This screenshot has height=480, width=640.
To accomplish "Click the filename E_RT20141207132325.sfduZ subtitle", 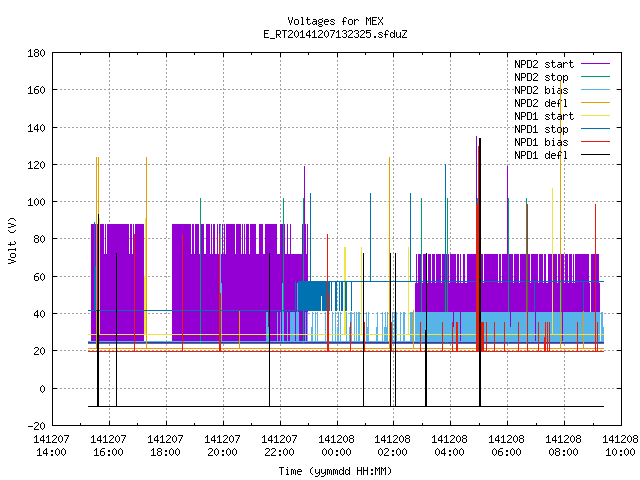I will (x=336, y=34).
